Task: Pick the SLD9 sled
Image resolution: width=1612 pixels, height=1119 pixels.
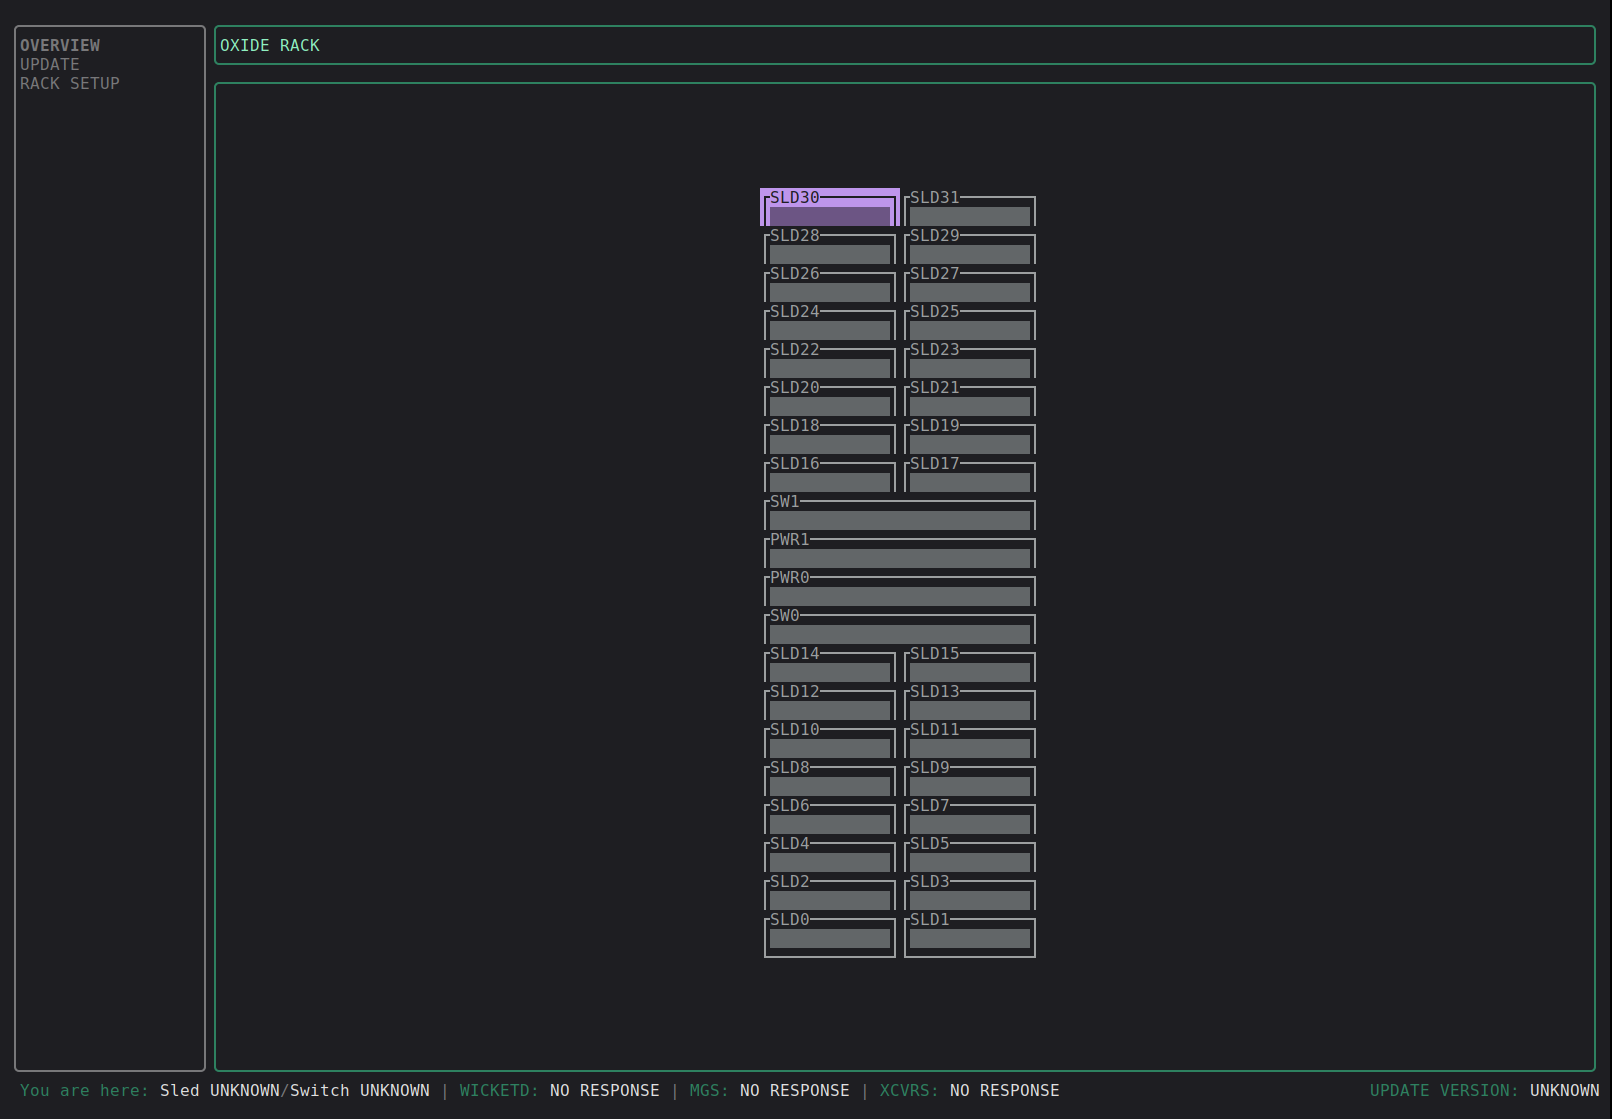Action: (969, 780)
